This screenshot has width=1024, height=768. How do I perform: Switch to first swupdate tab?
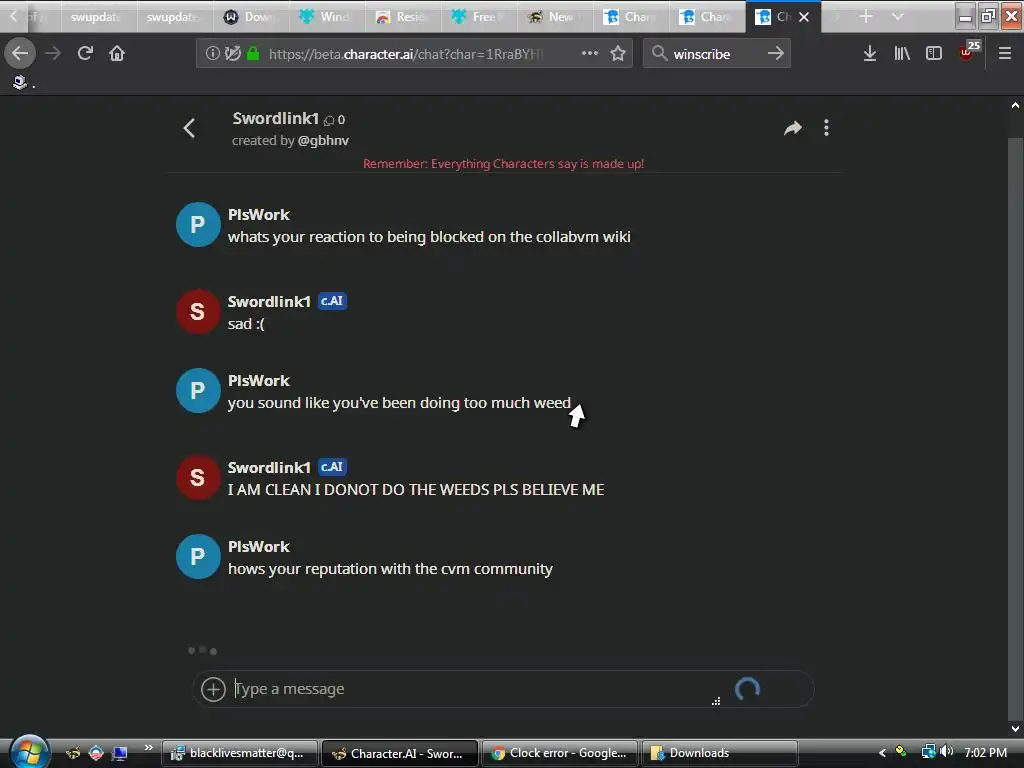99,16
